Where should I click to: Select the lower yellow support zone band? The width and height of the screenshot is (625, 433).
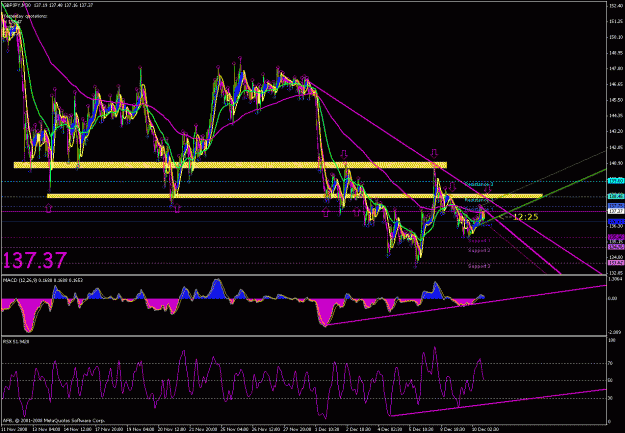pyautogui.click(x=295, y=196)
